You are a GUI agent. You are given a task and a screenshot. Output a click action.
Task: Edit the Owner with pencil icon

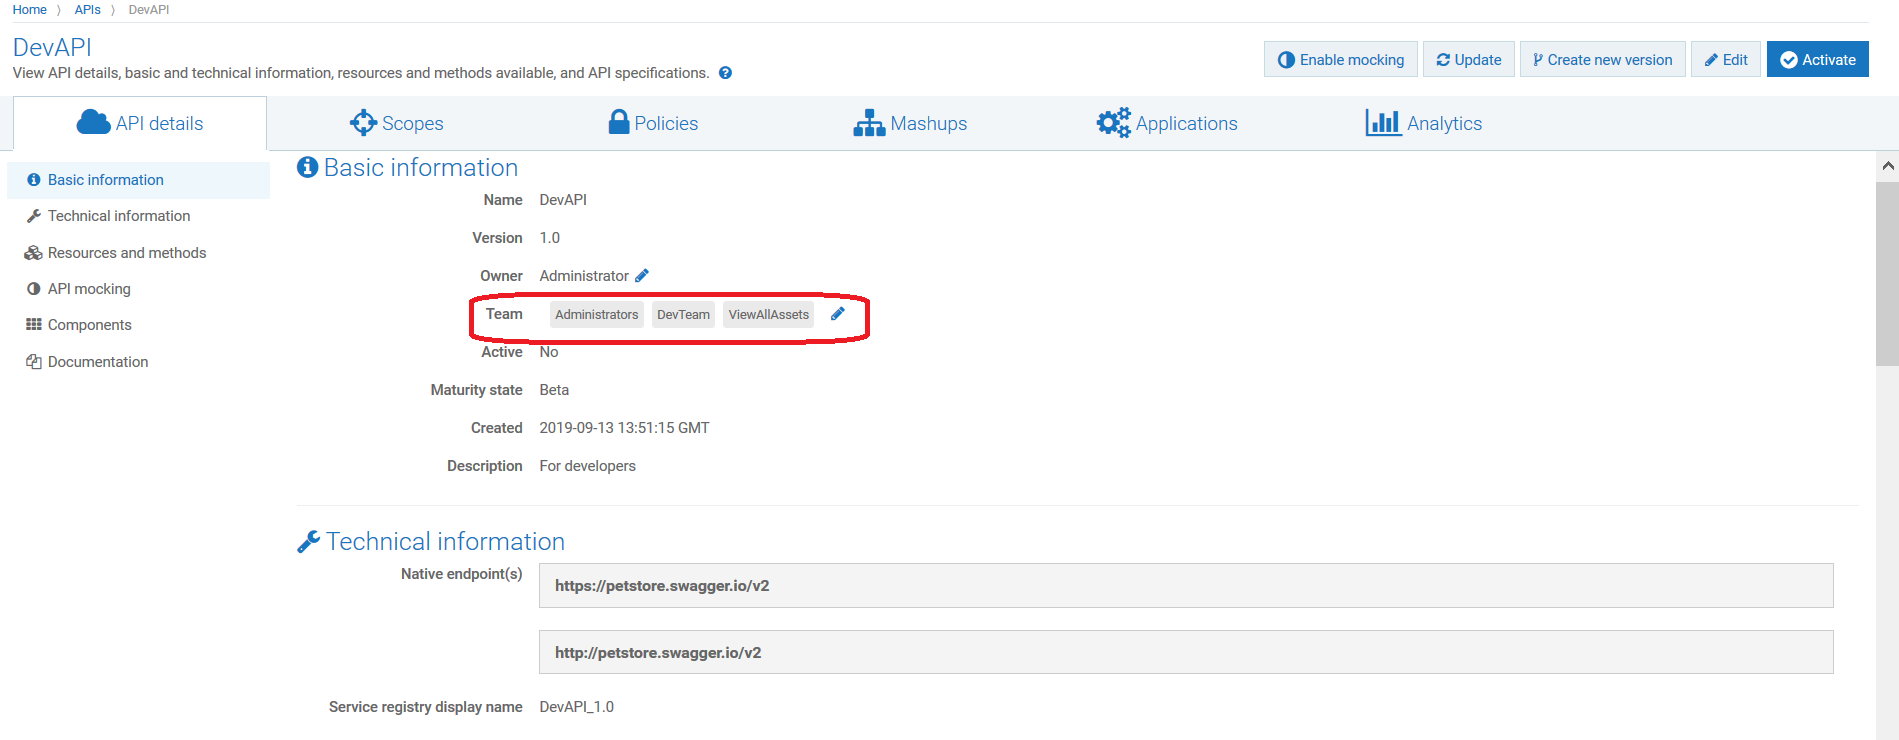point(642,276)
